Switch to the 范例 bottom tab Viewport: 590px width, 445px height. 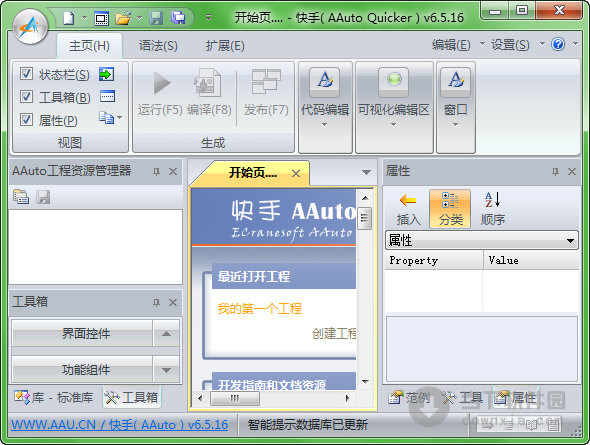pos(410,397)
